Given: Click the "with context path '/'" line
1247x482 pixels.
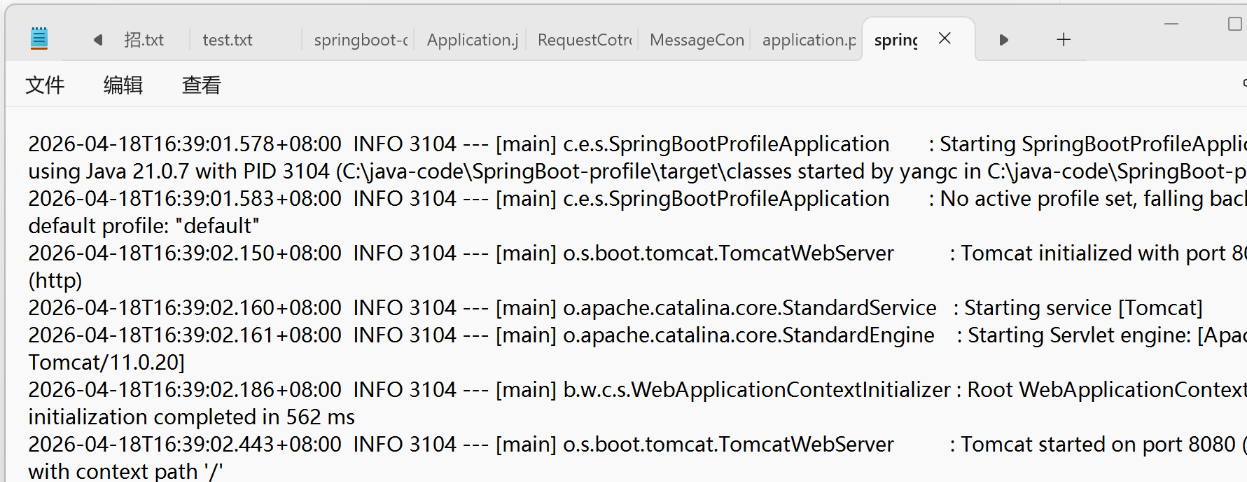Looking at the screenshot, I should tap(125, 471).
